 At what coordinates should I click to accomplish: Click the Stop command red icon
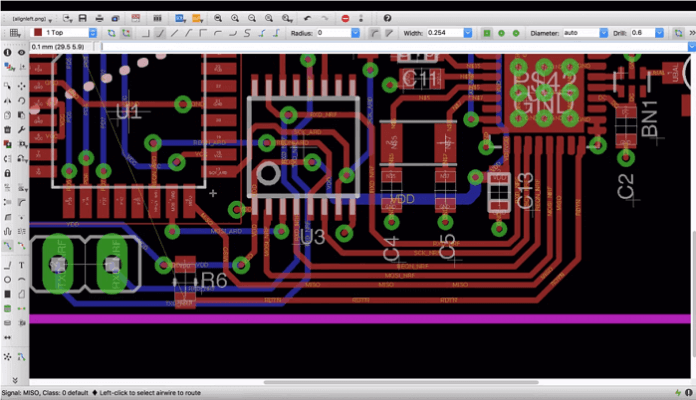coord(345,18)
